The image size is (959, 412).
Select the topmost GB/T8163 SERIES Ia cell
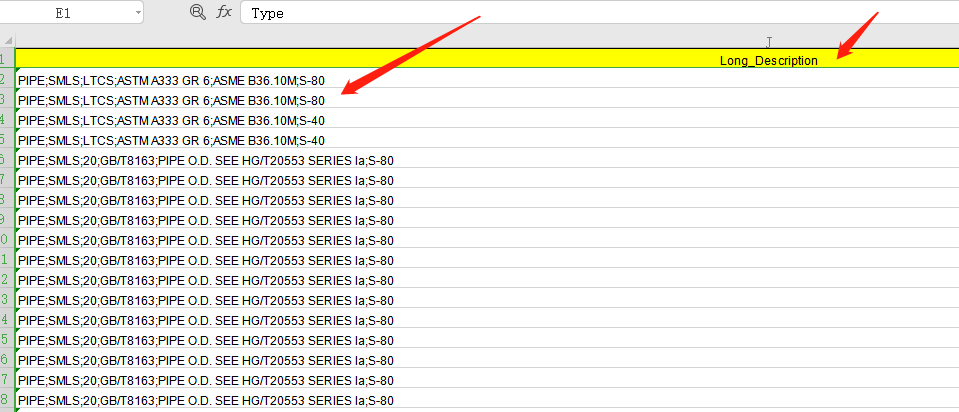click(487, 160)
